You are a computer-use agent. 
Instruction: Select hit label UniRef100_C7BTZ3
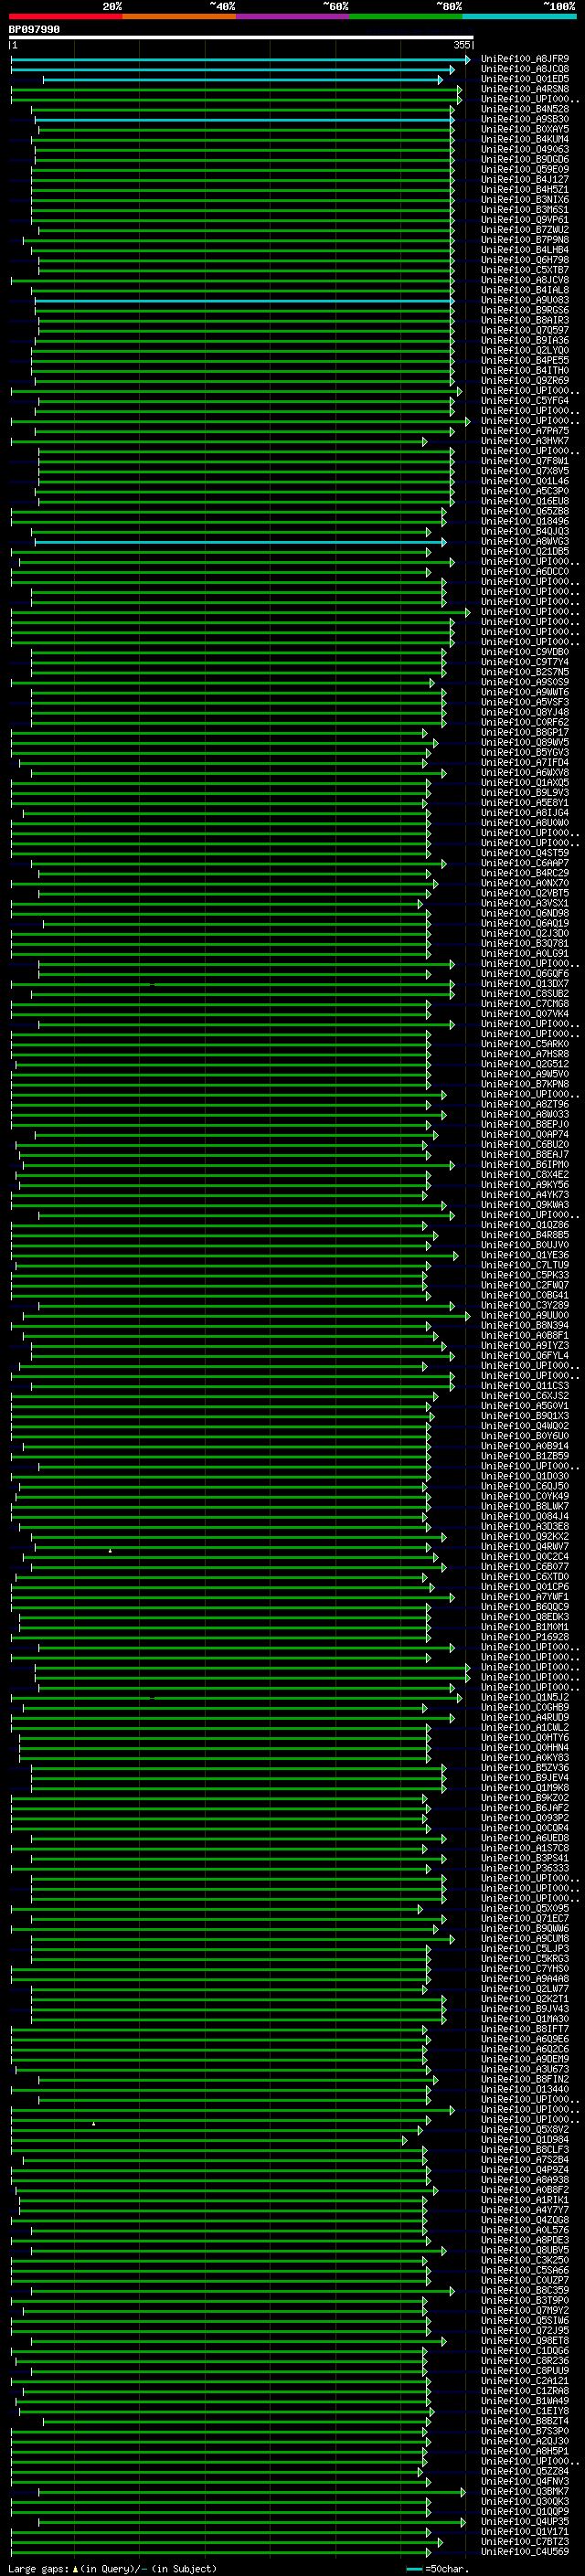click(525, 2541)
